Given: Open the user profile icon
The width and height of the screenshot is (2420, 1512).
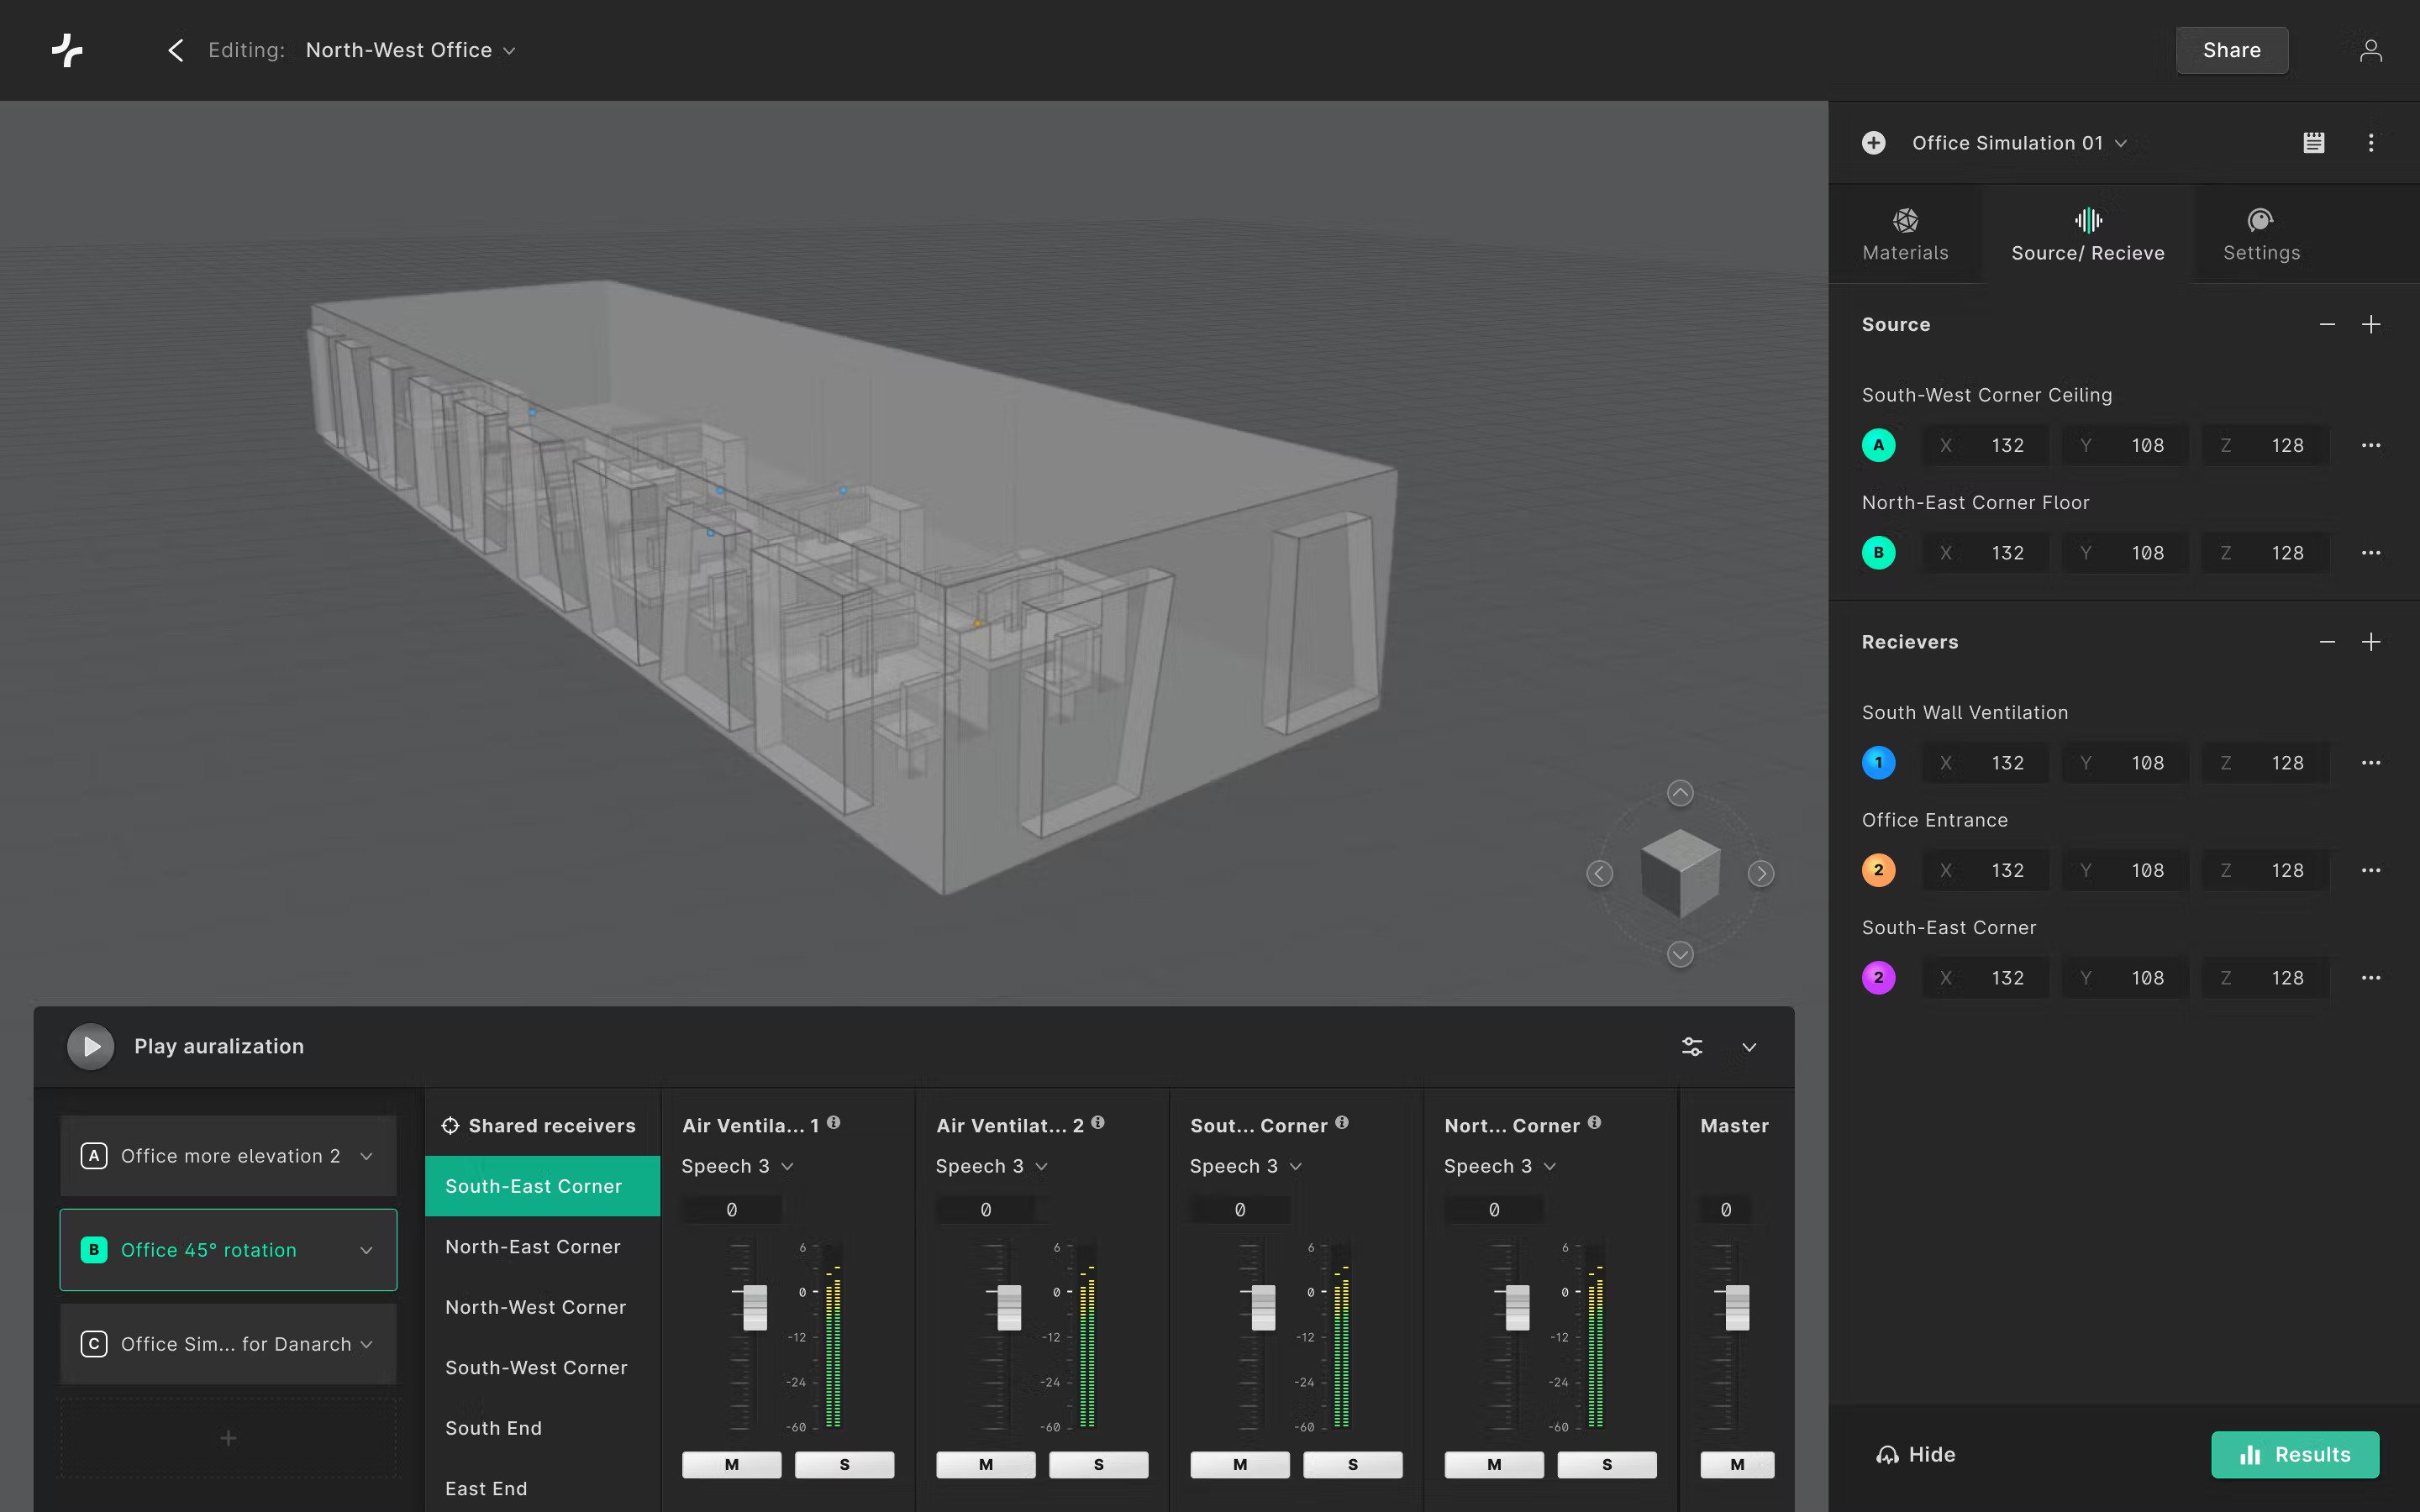Looking at the screenshot, I should point(2371,50).
